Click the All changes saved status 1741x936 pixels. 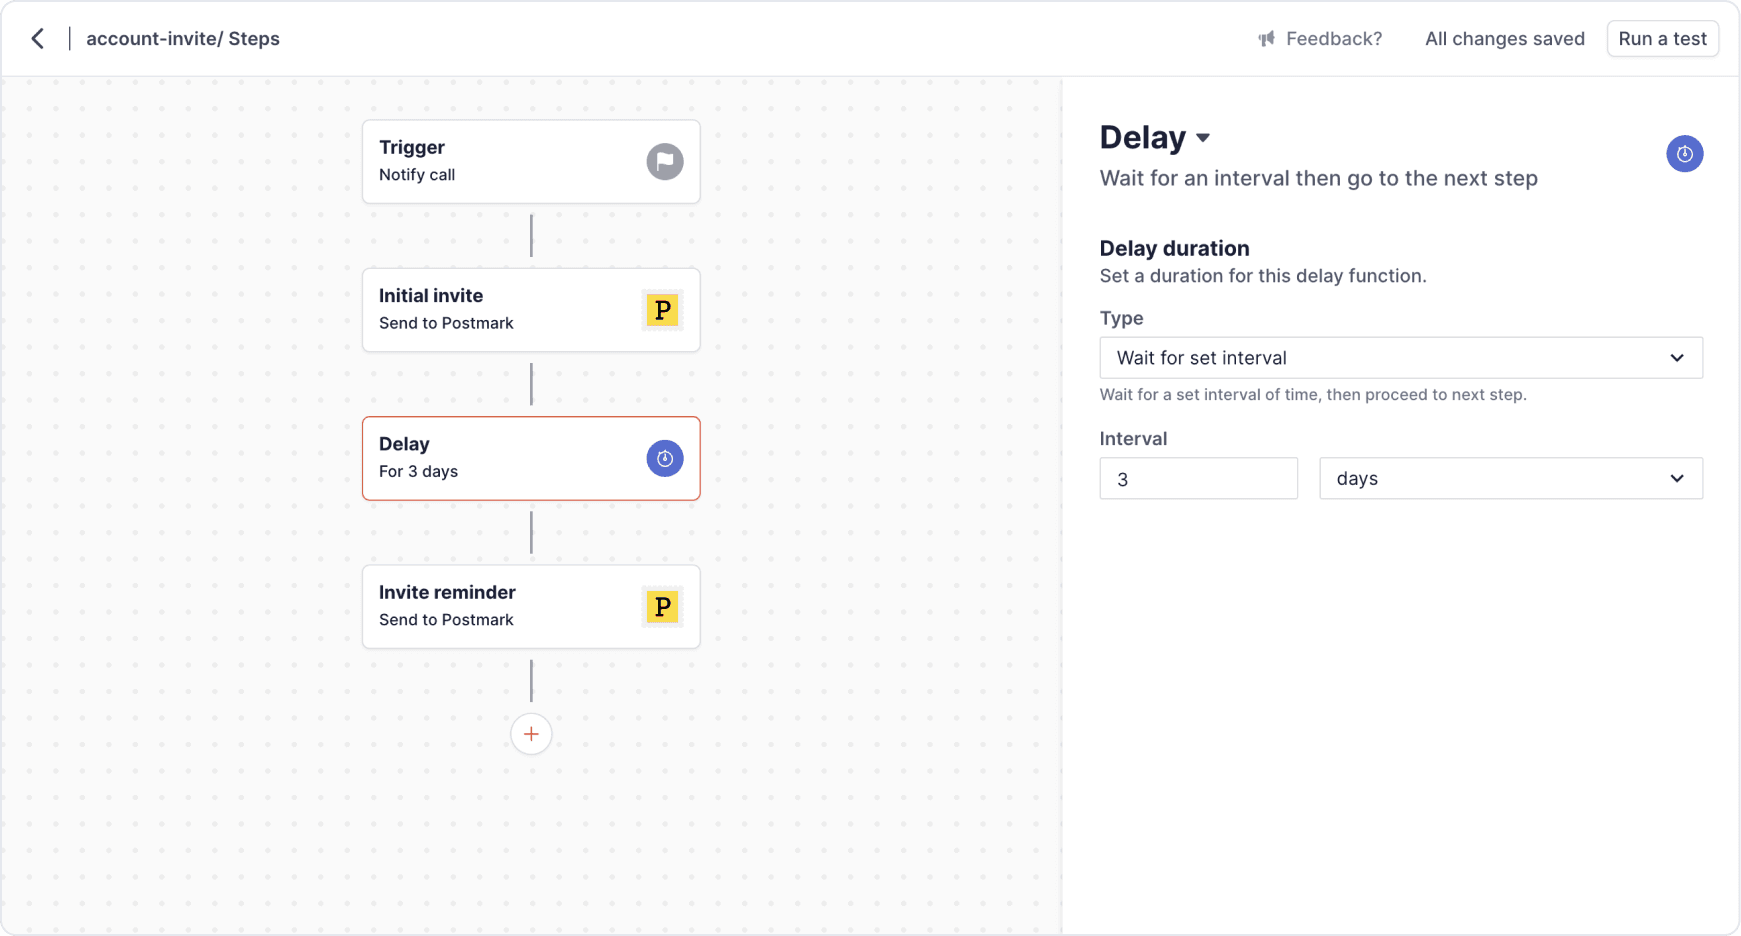1504,39
